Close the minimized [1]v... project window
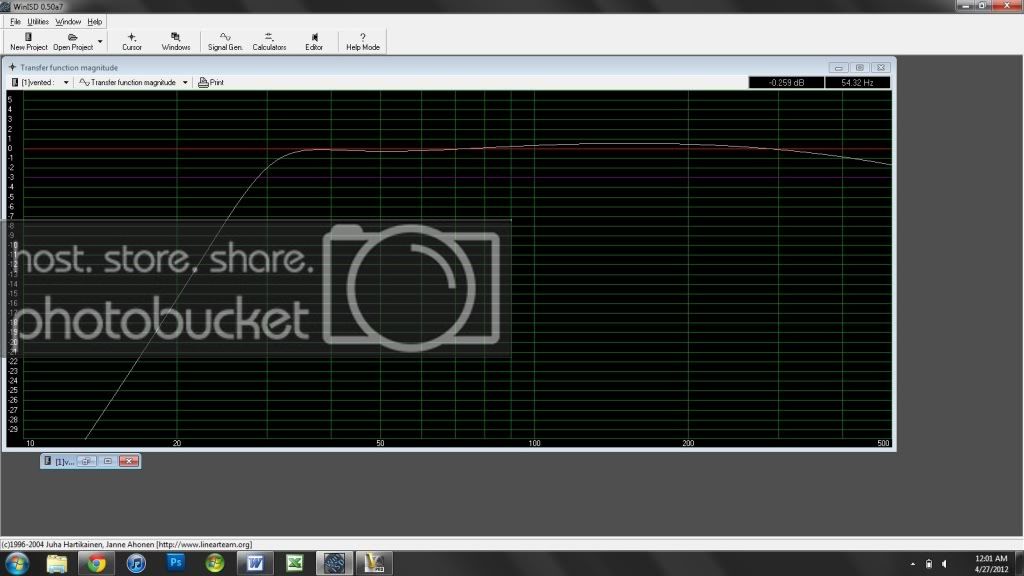The width and height of the screenshot is (1024, 576). [x=129, y=461]
